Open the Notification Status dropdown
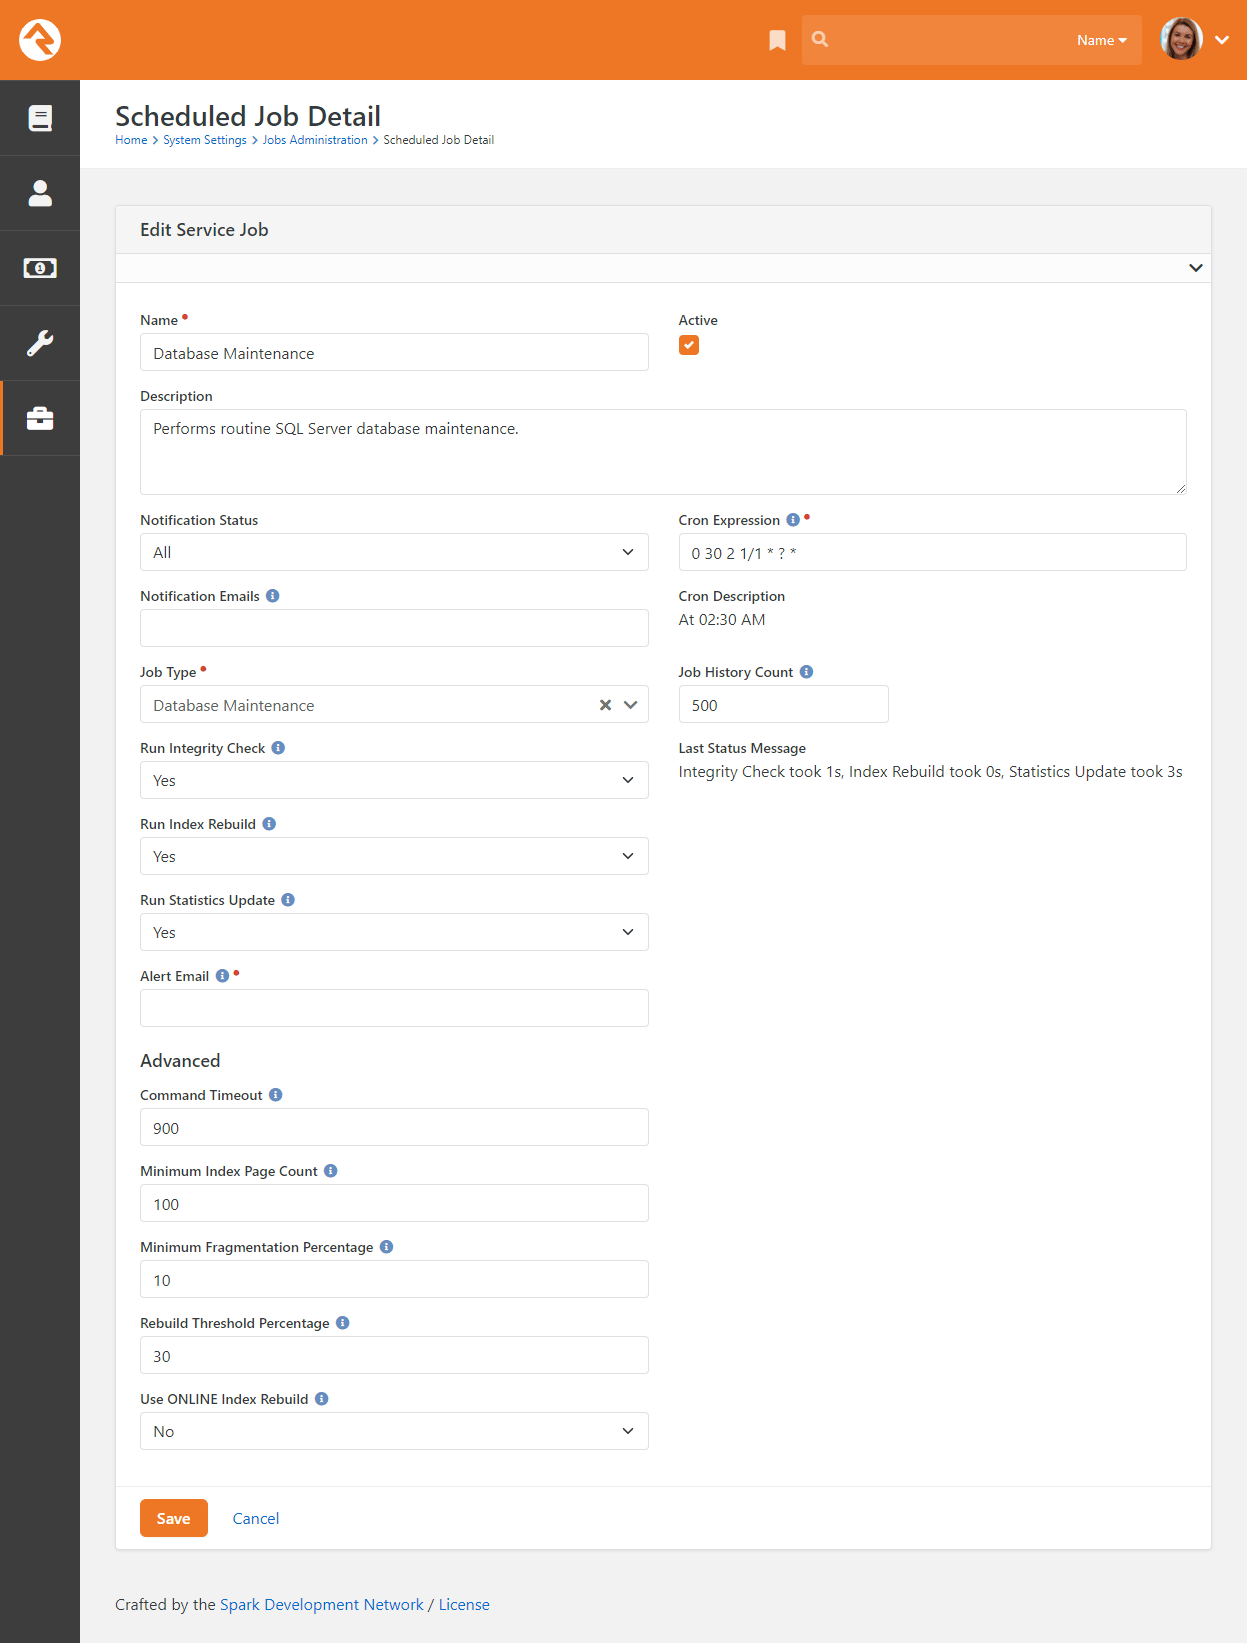Screen dimensions: 1247x1643 point(394,552)
